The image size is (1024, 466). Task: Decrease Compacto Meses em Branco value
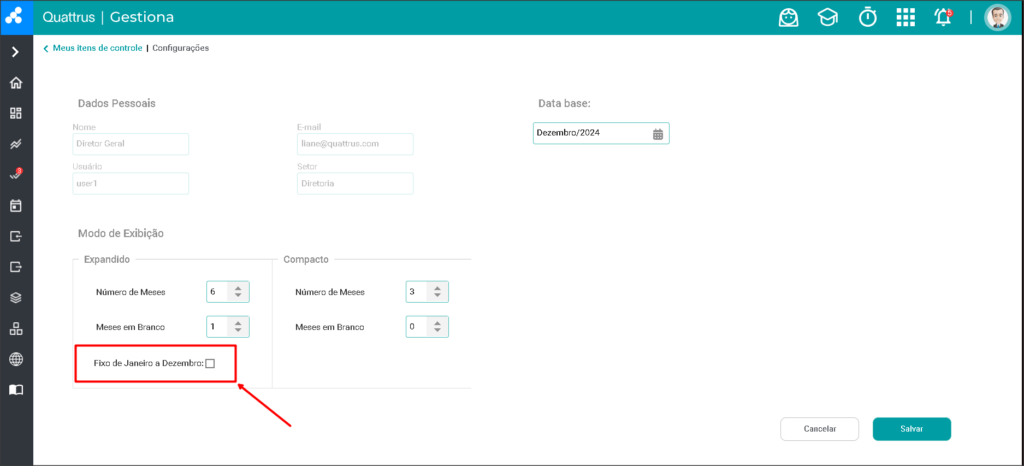coord(438,331)
